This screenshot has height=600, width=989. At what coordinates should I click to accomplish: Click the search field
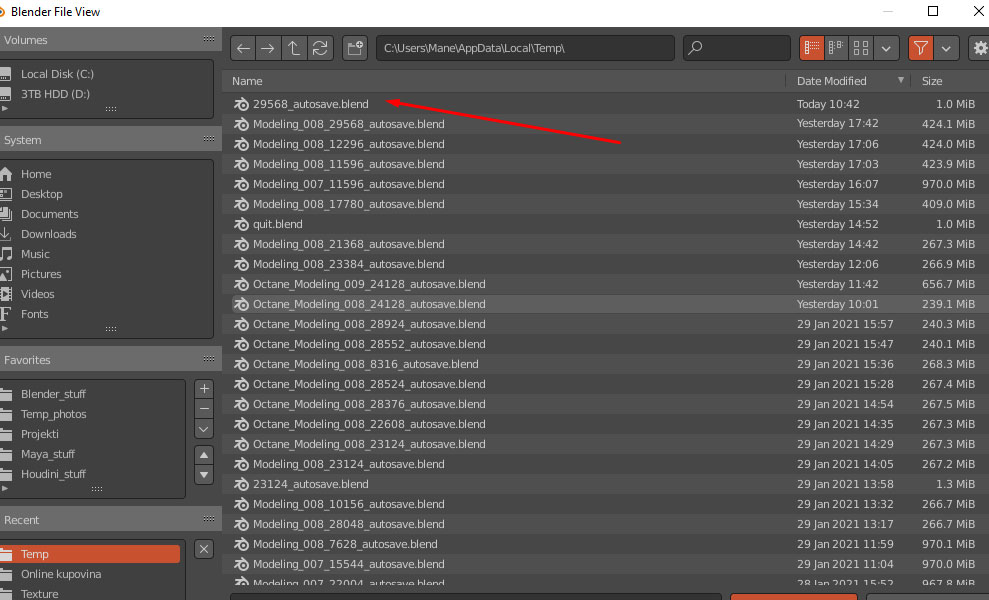(x=737, y=48)
